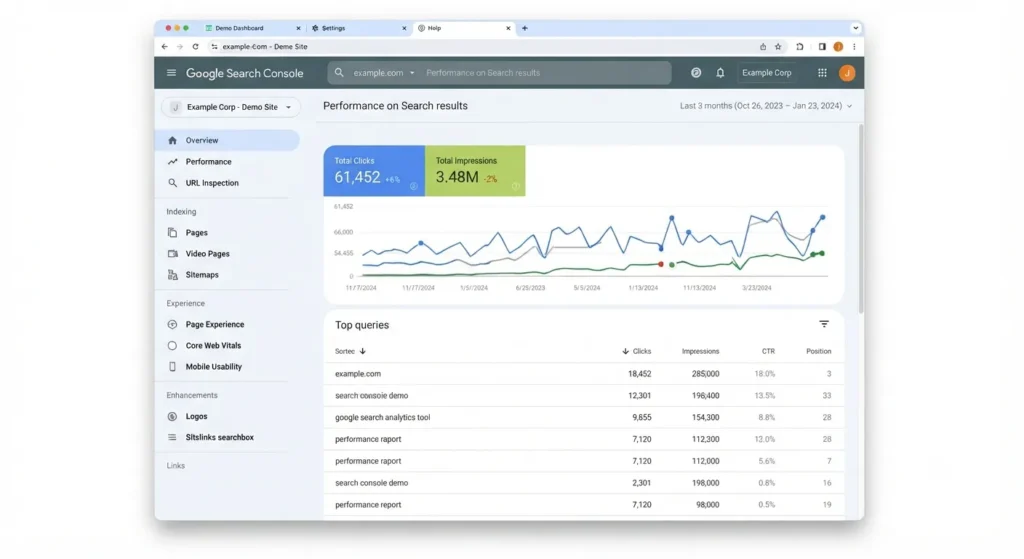
Task: Switch to the Settings browser tab
Action: [x=359, y=28]
